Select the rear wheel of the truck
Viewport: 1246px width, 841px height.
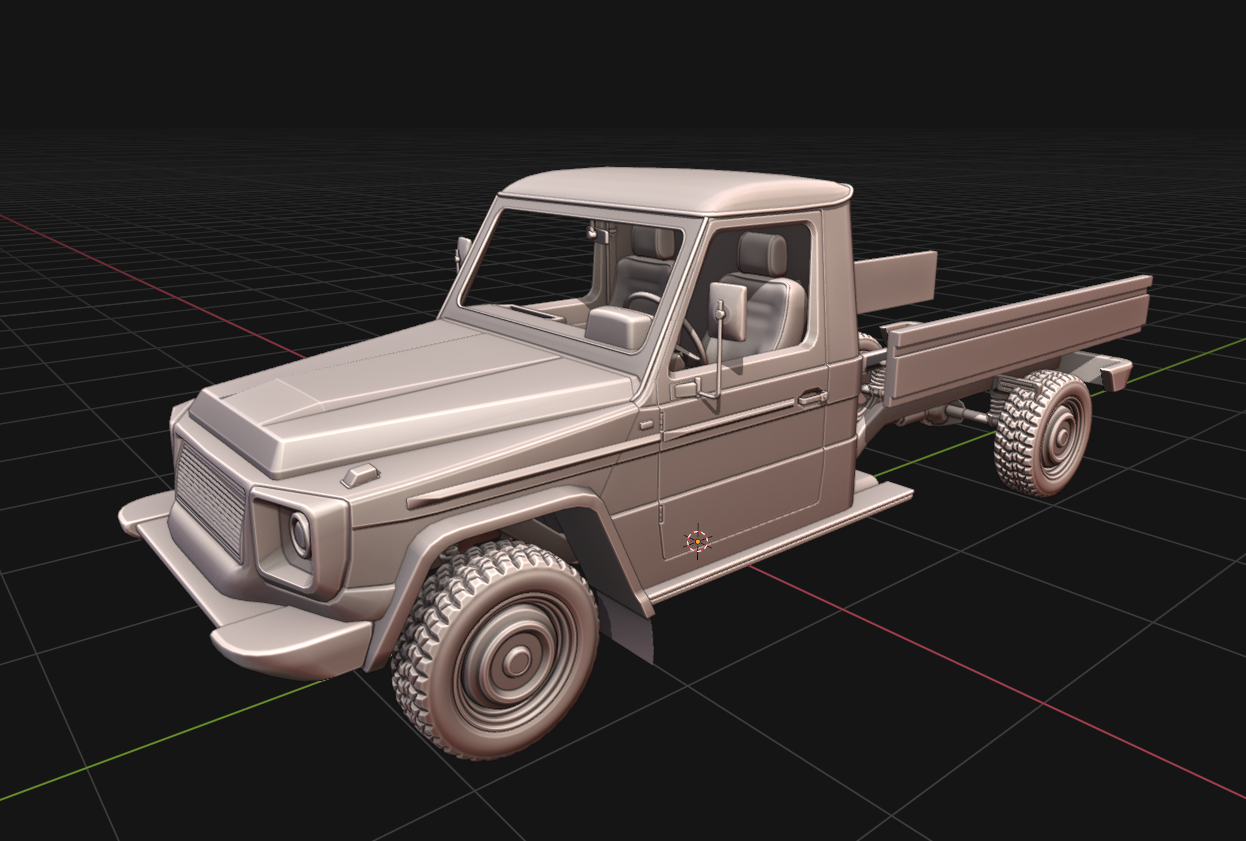[1042, 433]
